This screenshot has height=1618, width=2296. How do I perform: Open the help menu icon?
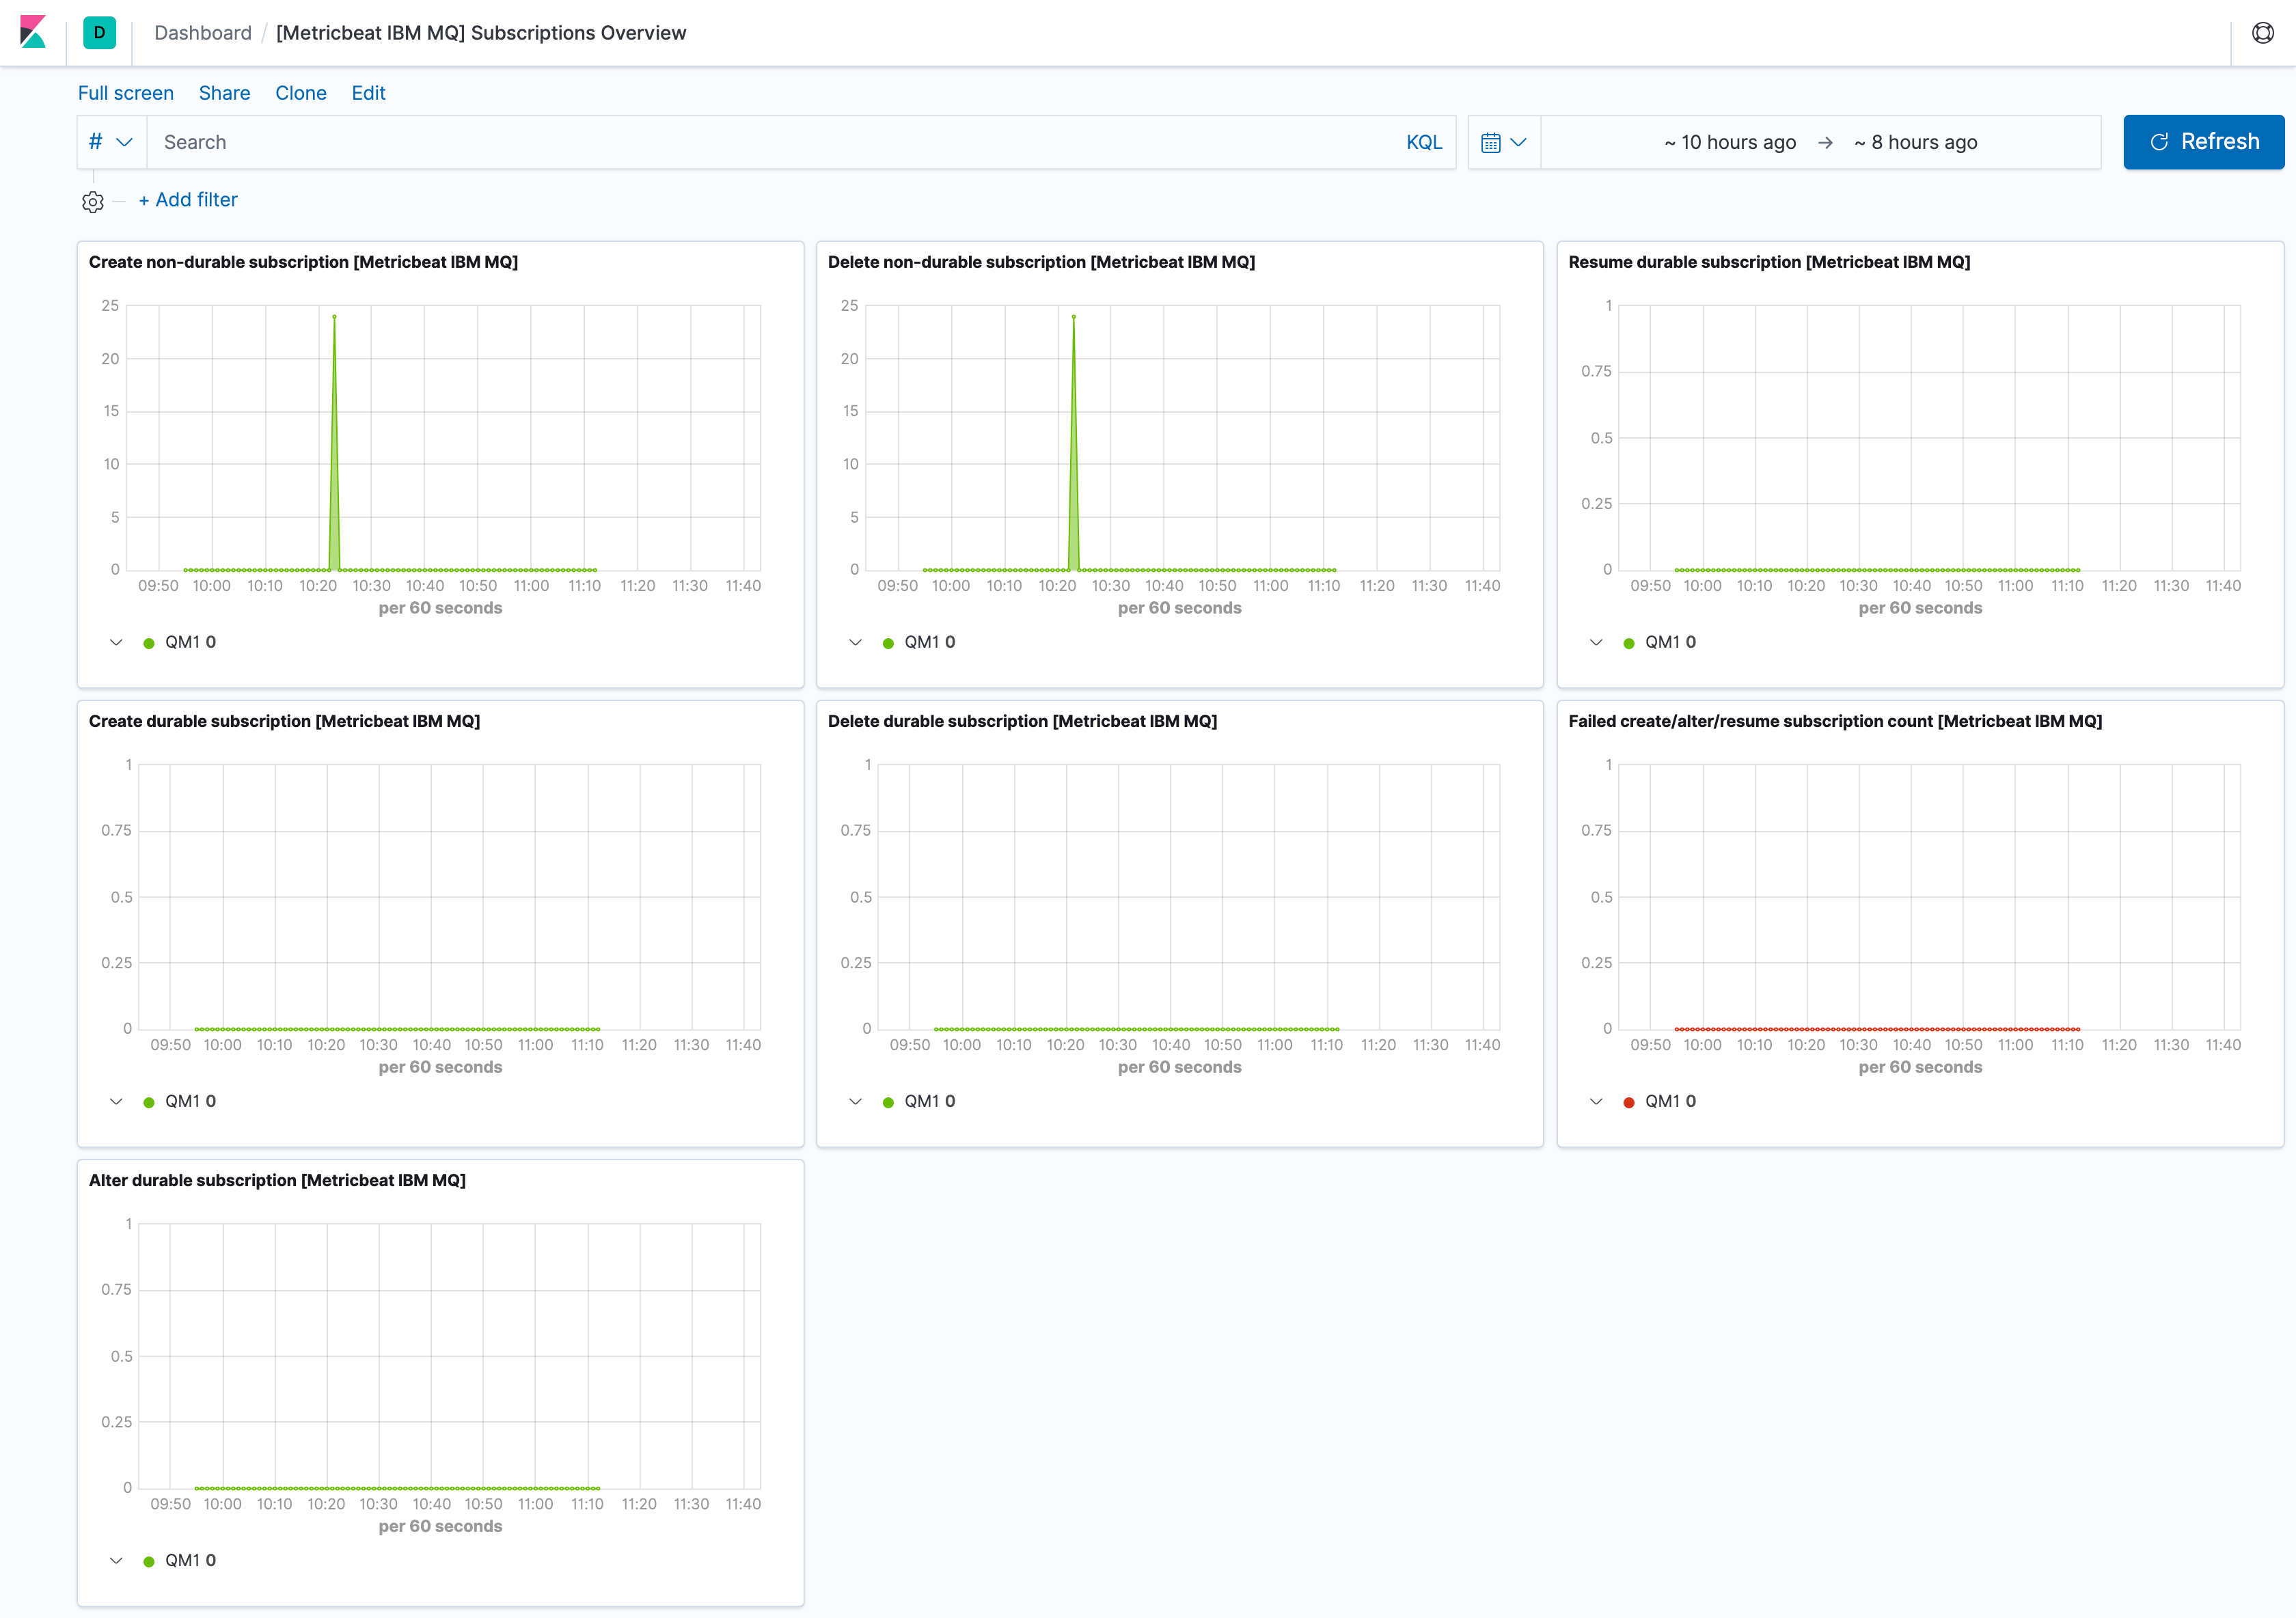click(2262, 32)
